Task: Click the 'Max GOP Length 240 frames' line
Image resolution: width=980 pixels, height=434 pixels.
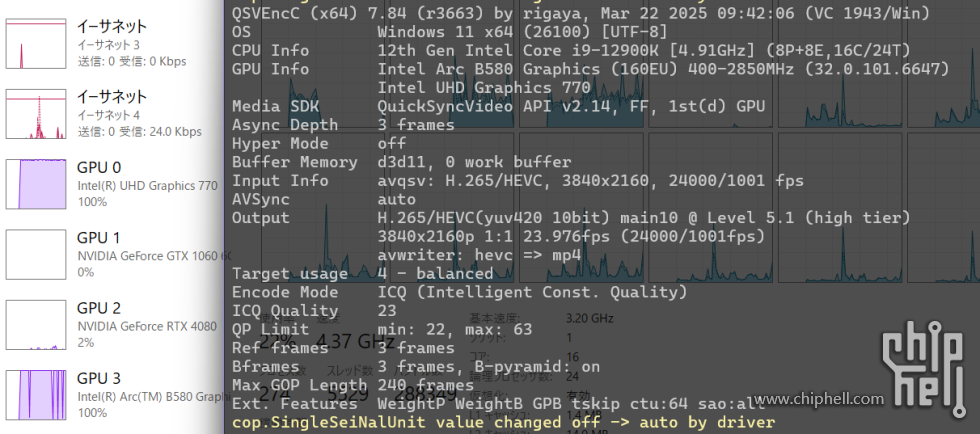Action: point(353,385)
